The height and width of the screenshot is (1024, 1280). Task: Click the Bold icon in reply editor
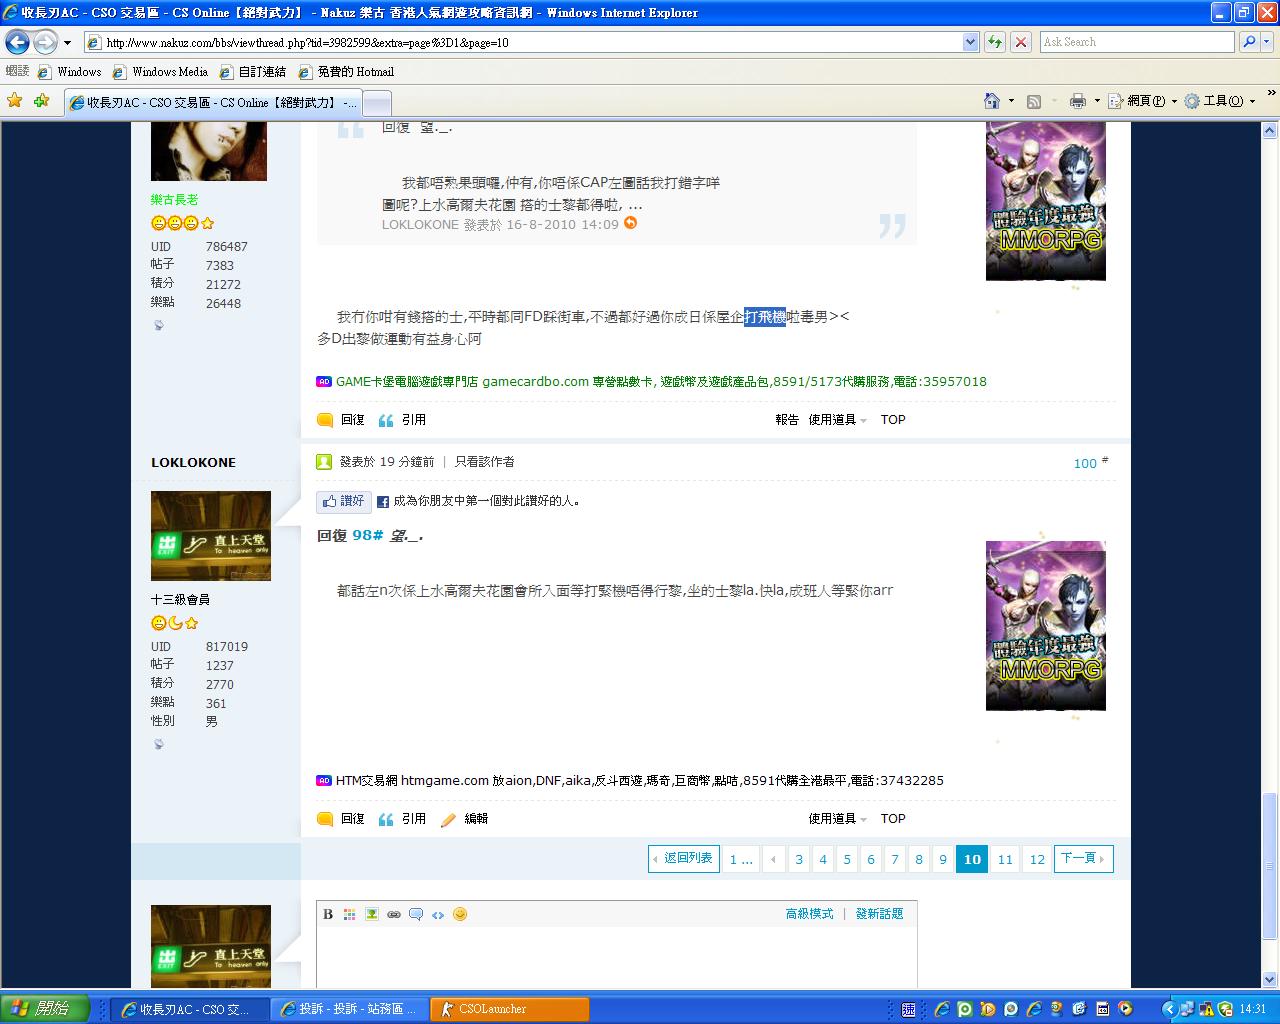pos(328,914)
